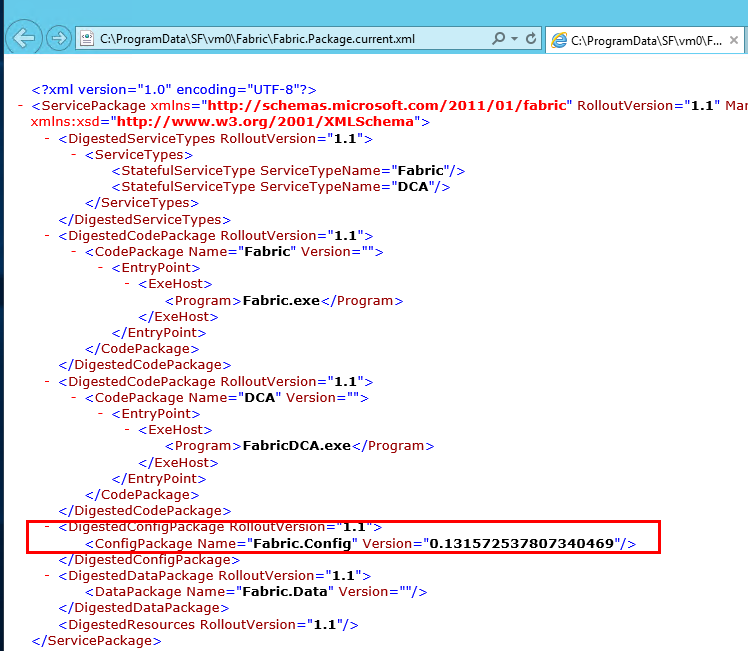The image size is (748, 651).
Task: Collapse the second DigestedCodePackage node
Action: point(47,382)
